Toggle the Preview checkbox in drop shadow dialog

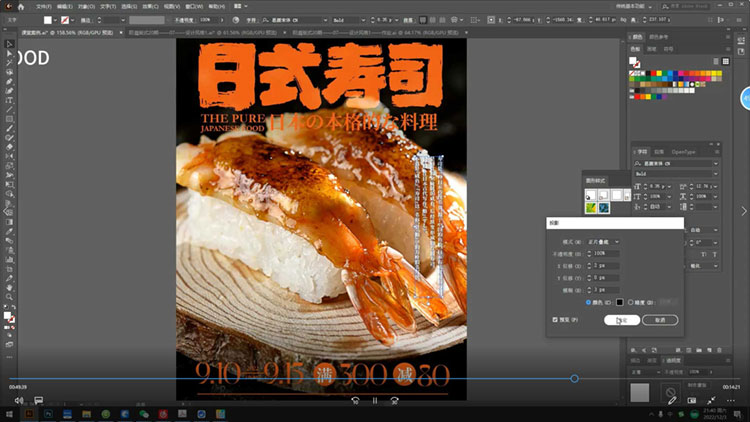pos(556,319)
